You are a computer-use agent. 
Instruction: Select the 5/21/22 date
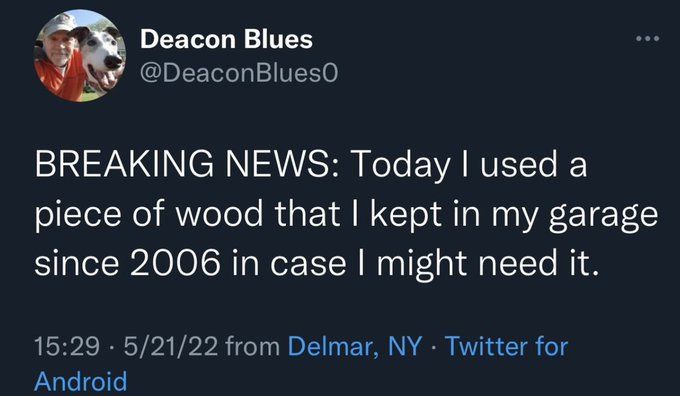point(170,347)
